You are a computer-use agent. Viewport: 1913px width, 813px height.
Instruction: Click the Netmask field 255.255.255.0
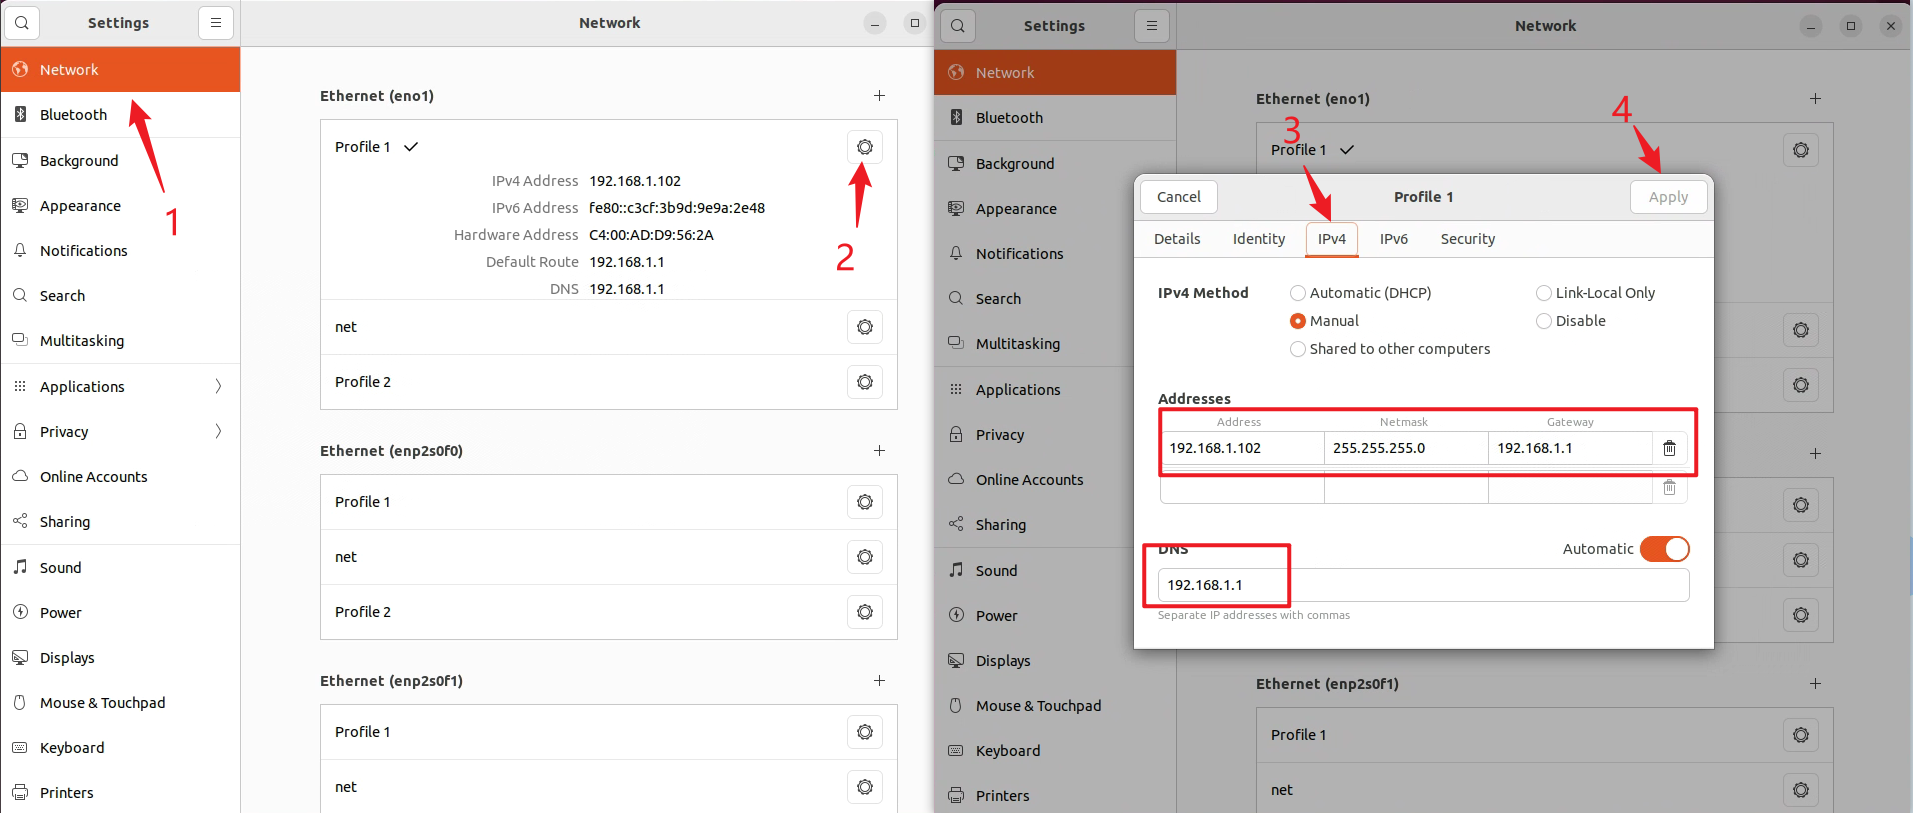click(x=1406, y=448)
